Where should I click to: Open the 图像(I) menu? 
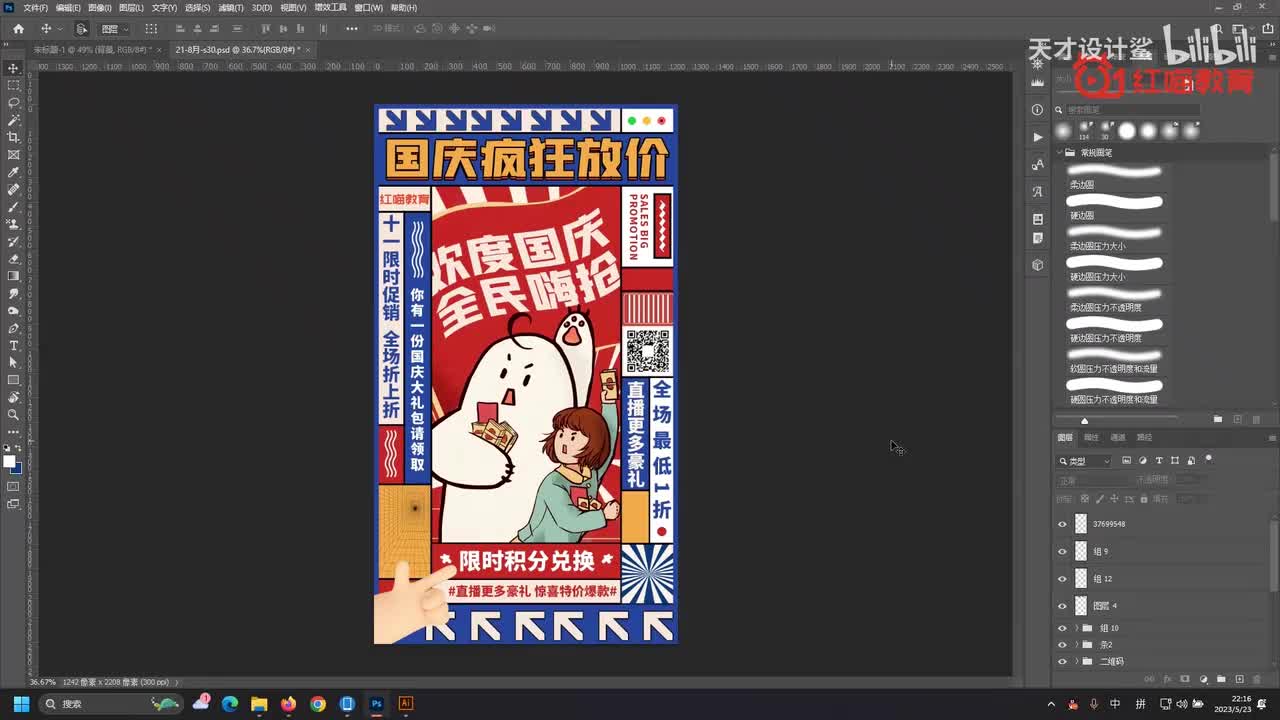(x=99, y=7)
